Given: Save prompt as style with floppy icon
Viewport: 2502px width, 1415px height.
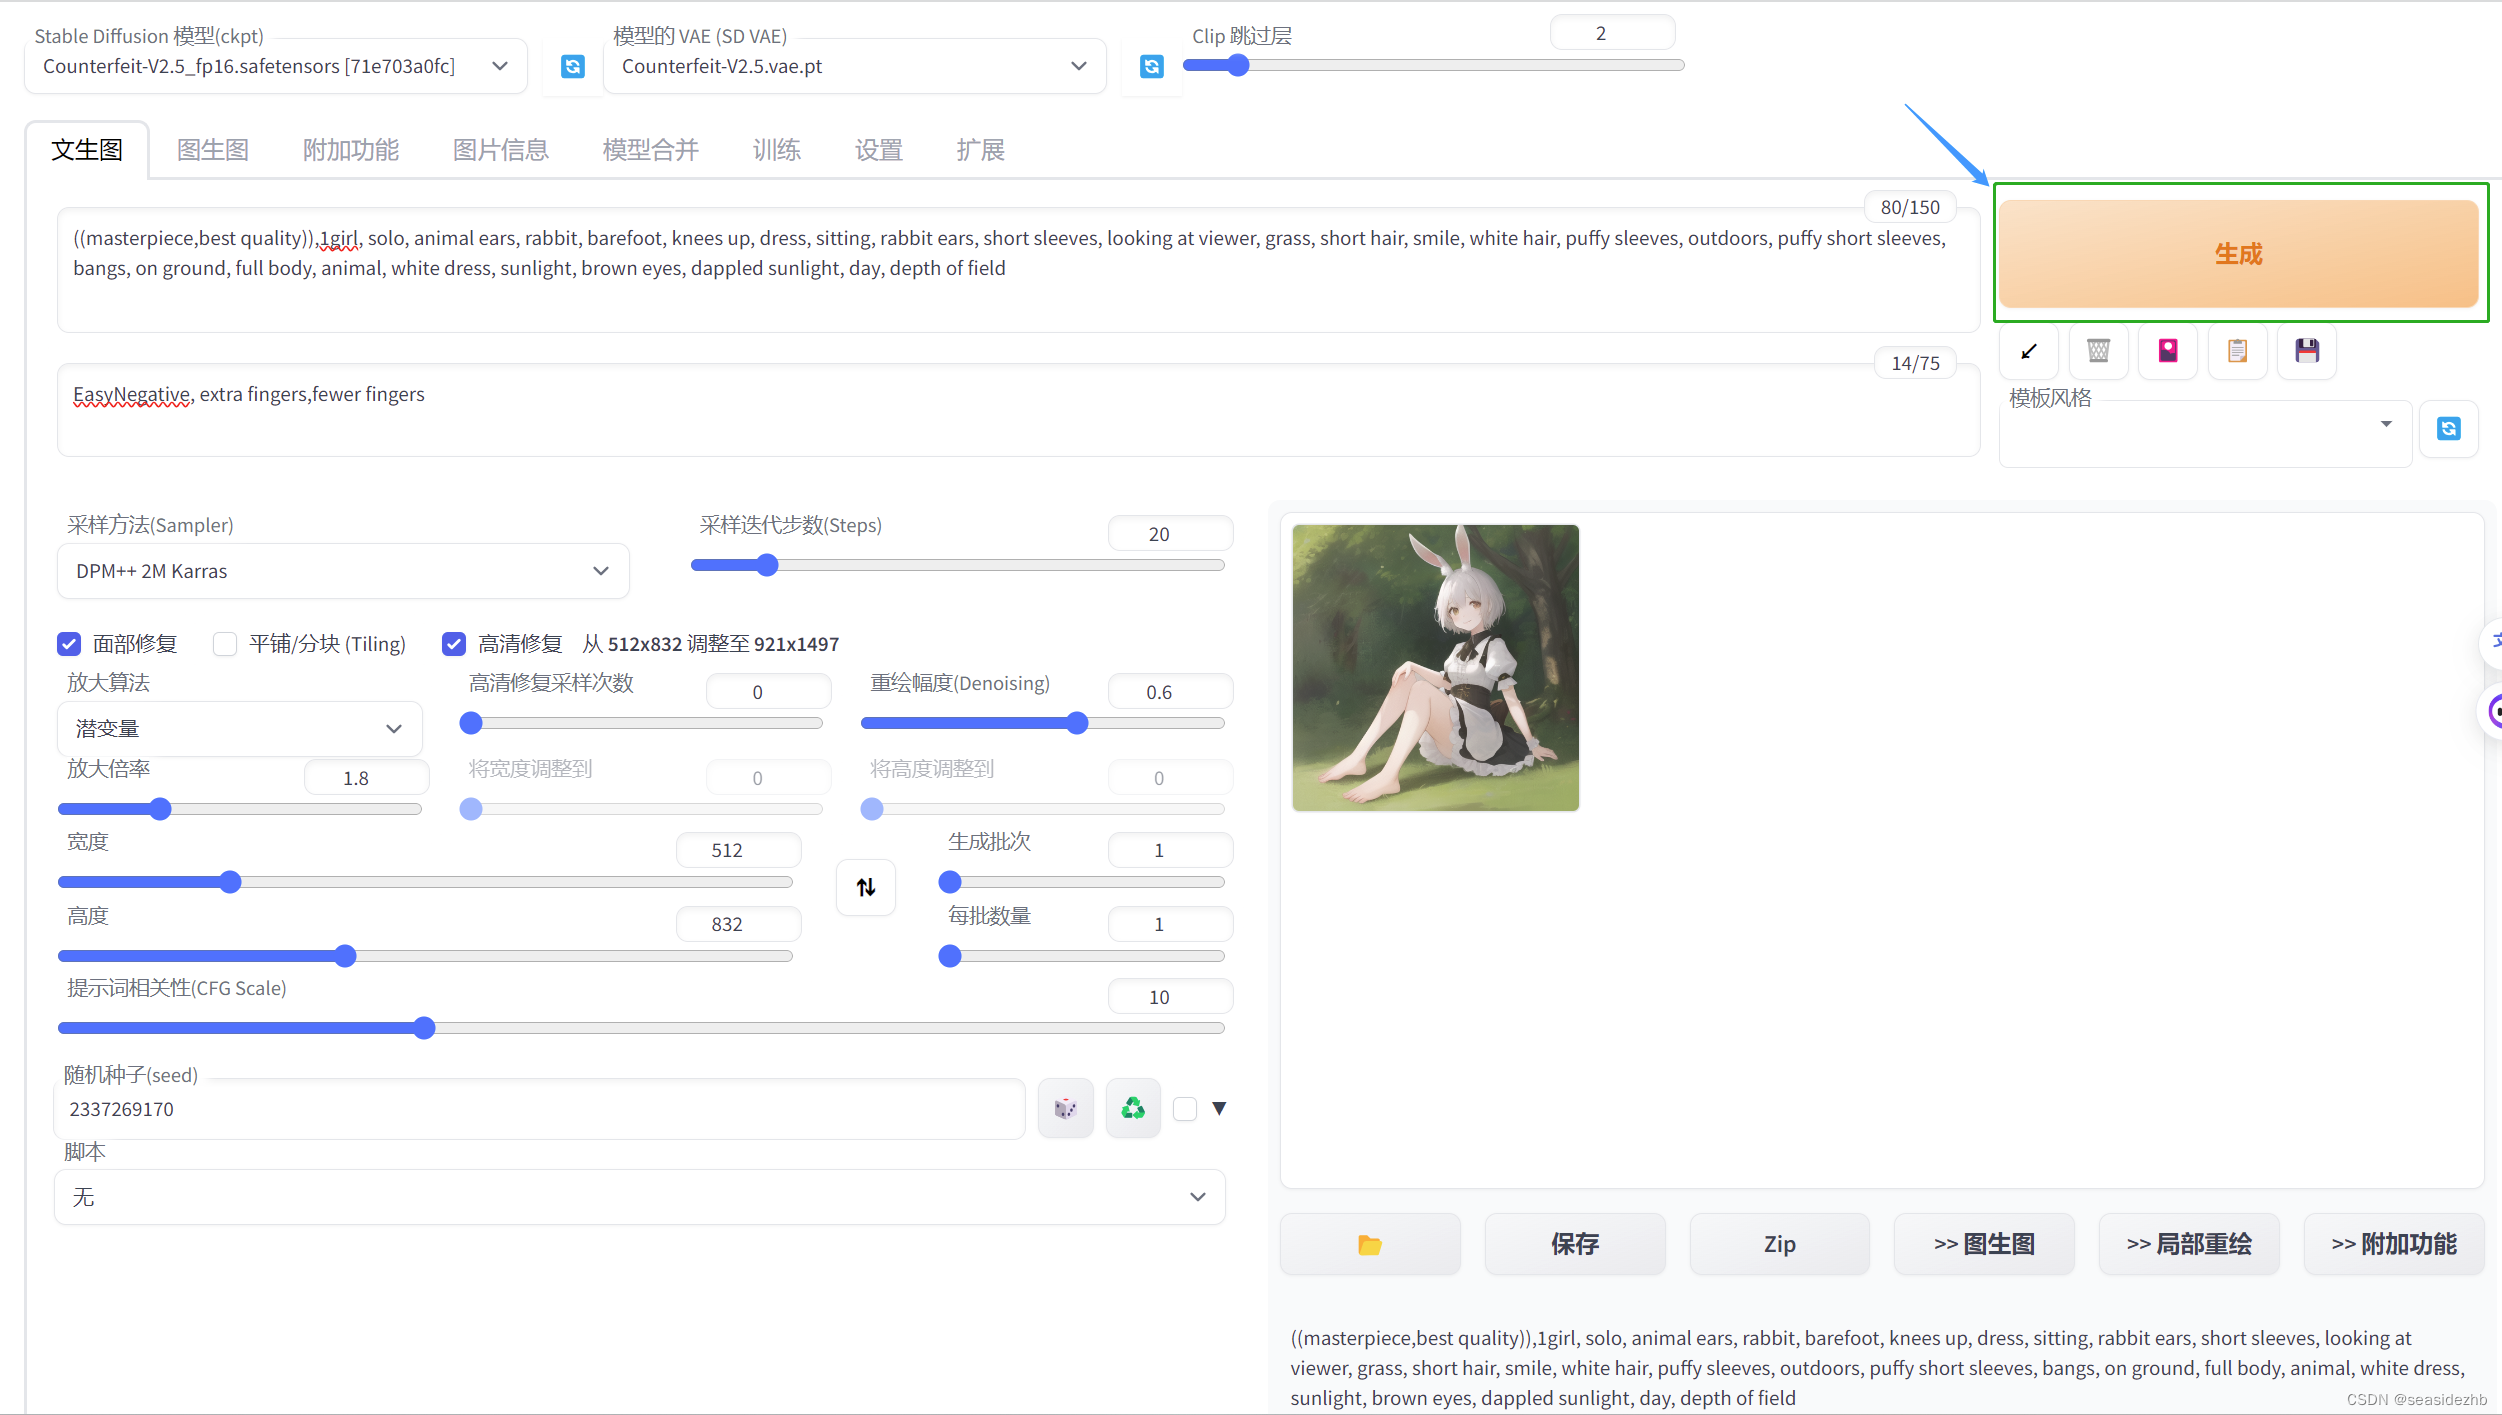Looking at the screenshot, I should tap(2307, 351).
